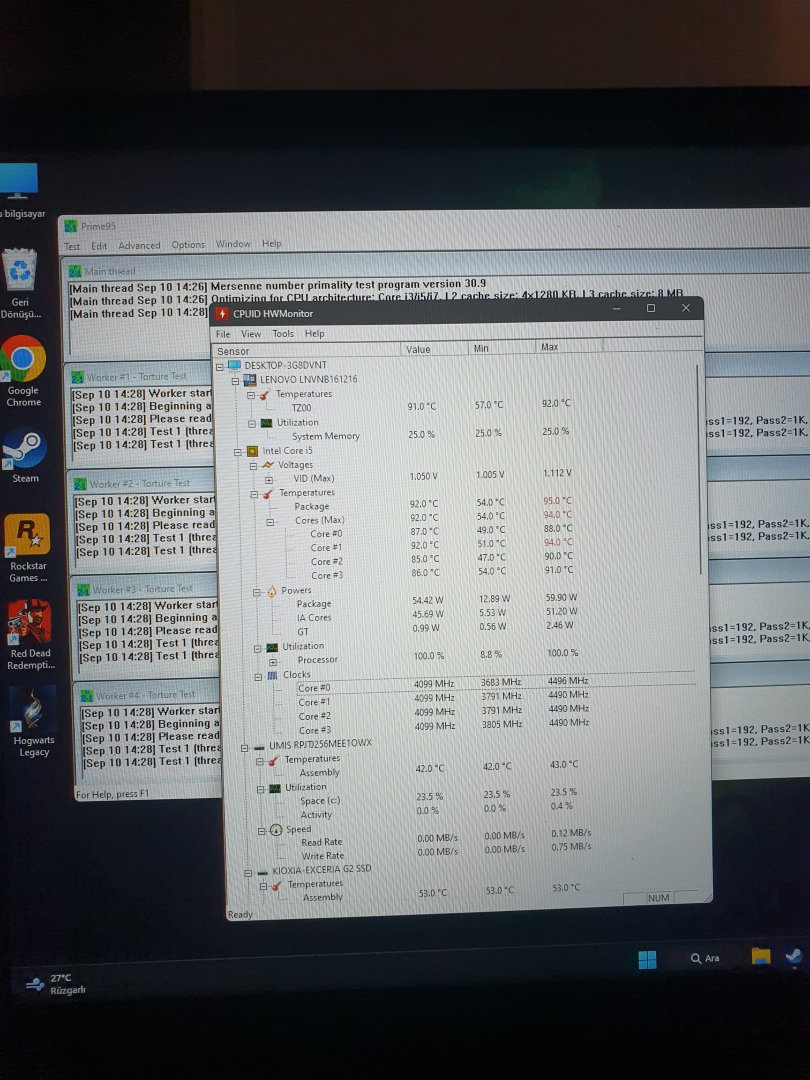Collapse the Clocks section

258,676
